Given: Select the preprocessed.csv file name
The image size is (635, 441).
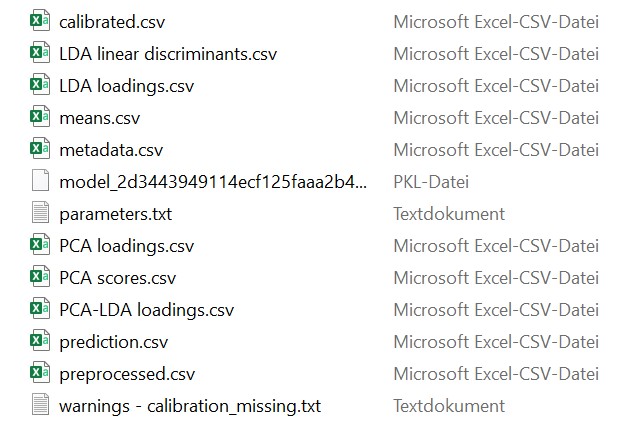Looking at the screenshot, I should coord(127,375).
